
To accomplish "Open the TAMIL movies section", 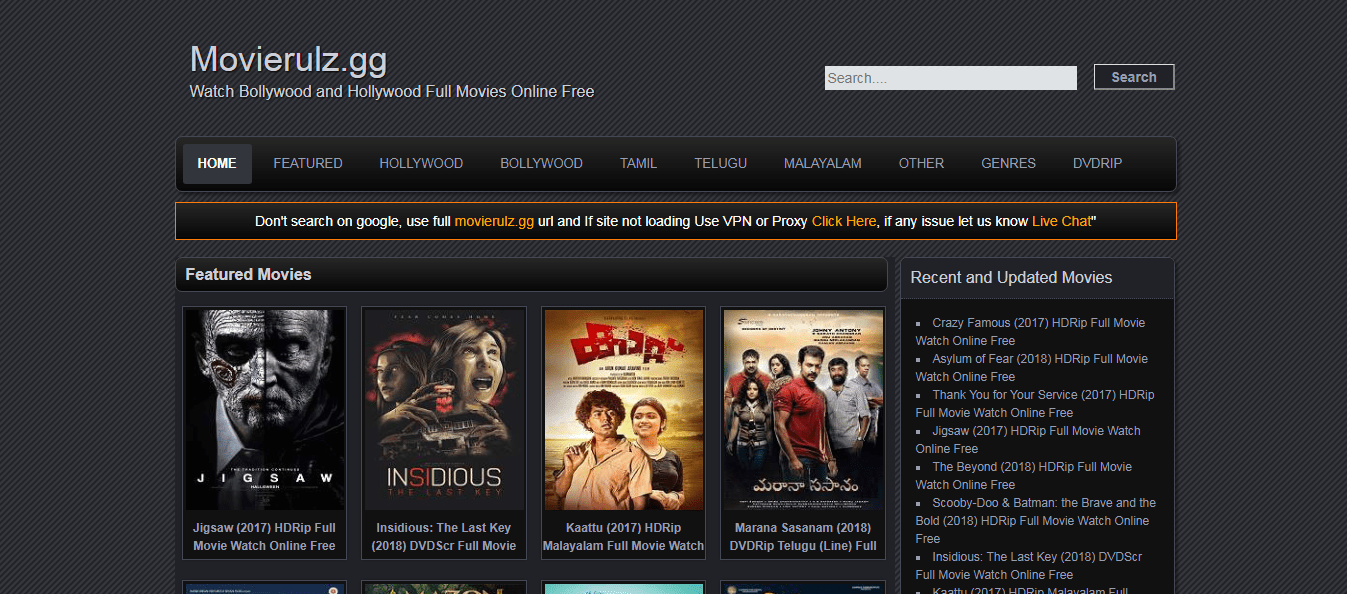I will [638, 164].
